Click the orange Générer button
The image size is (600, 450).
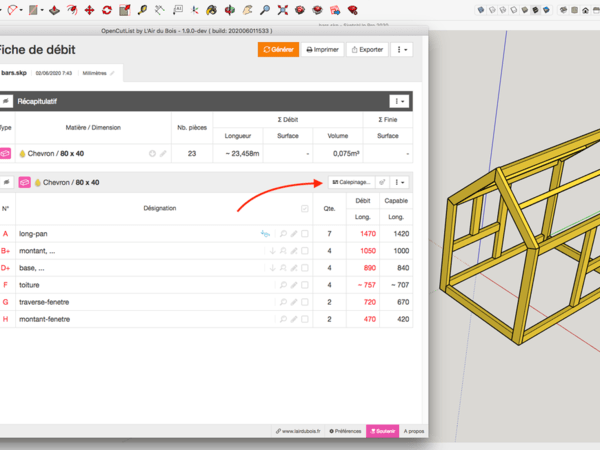pyautogui.click(x=278, y=49)
